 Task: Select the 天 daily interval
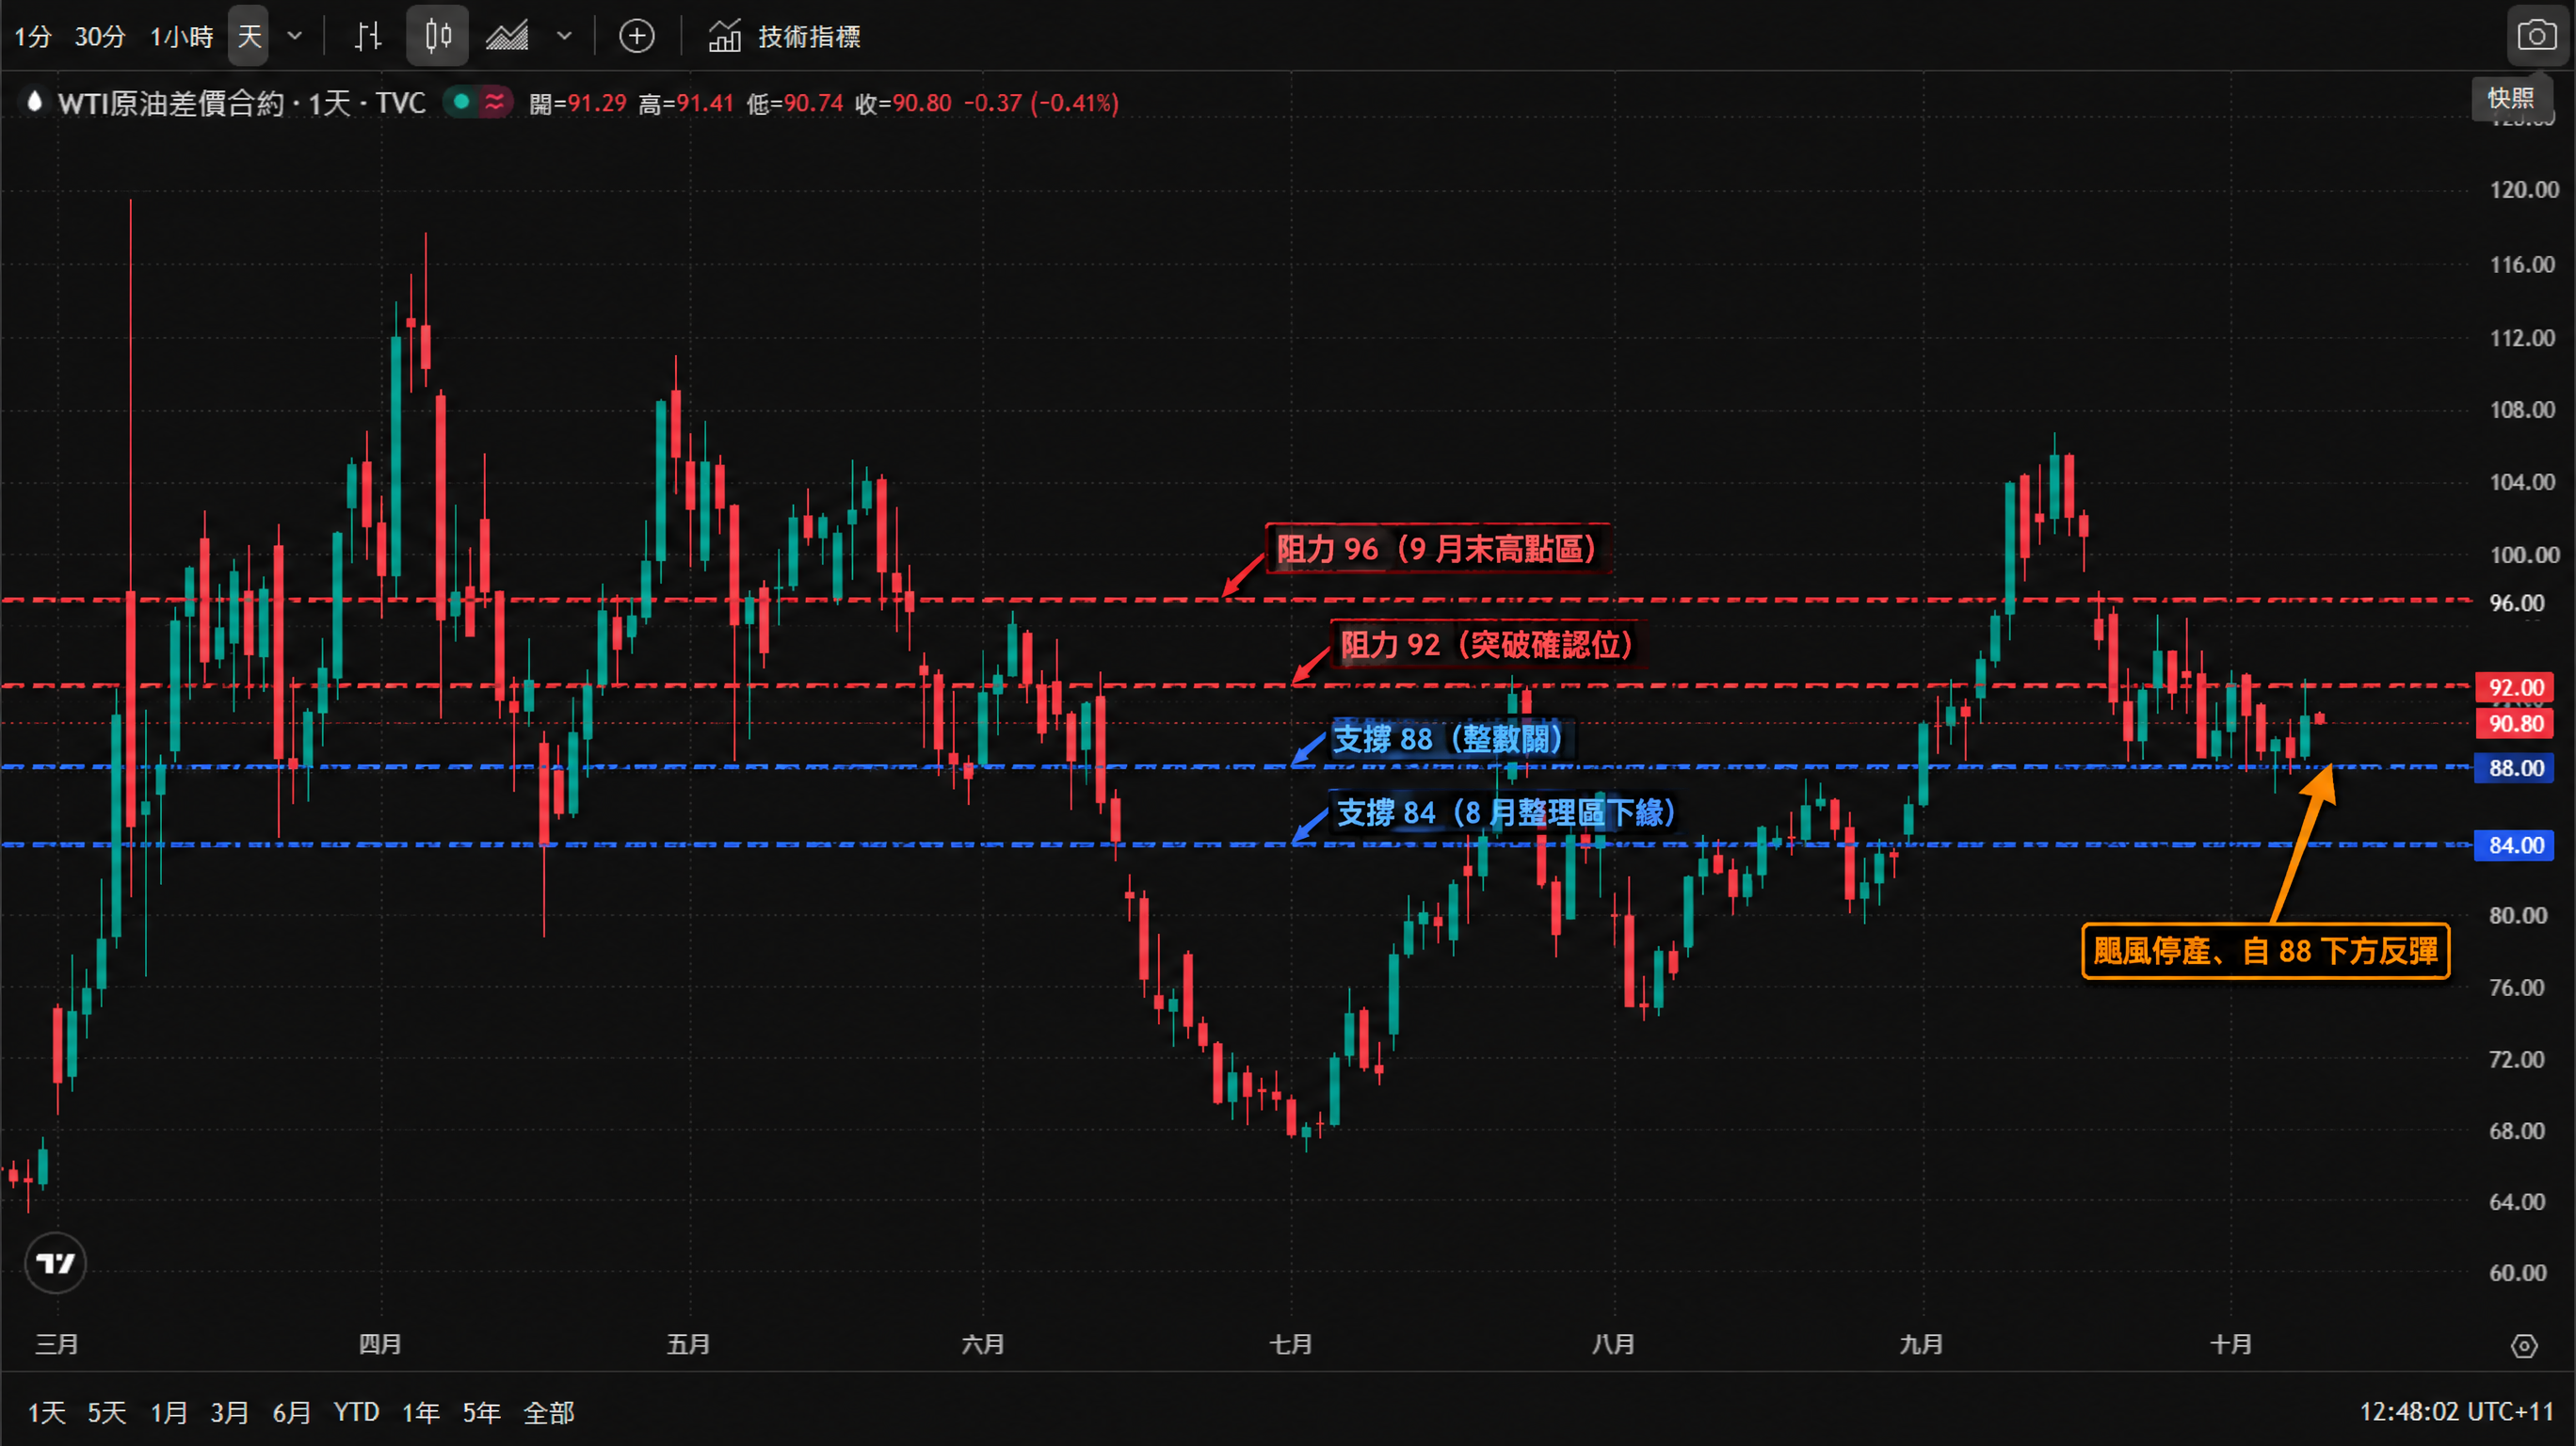pos(249,37)
